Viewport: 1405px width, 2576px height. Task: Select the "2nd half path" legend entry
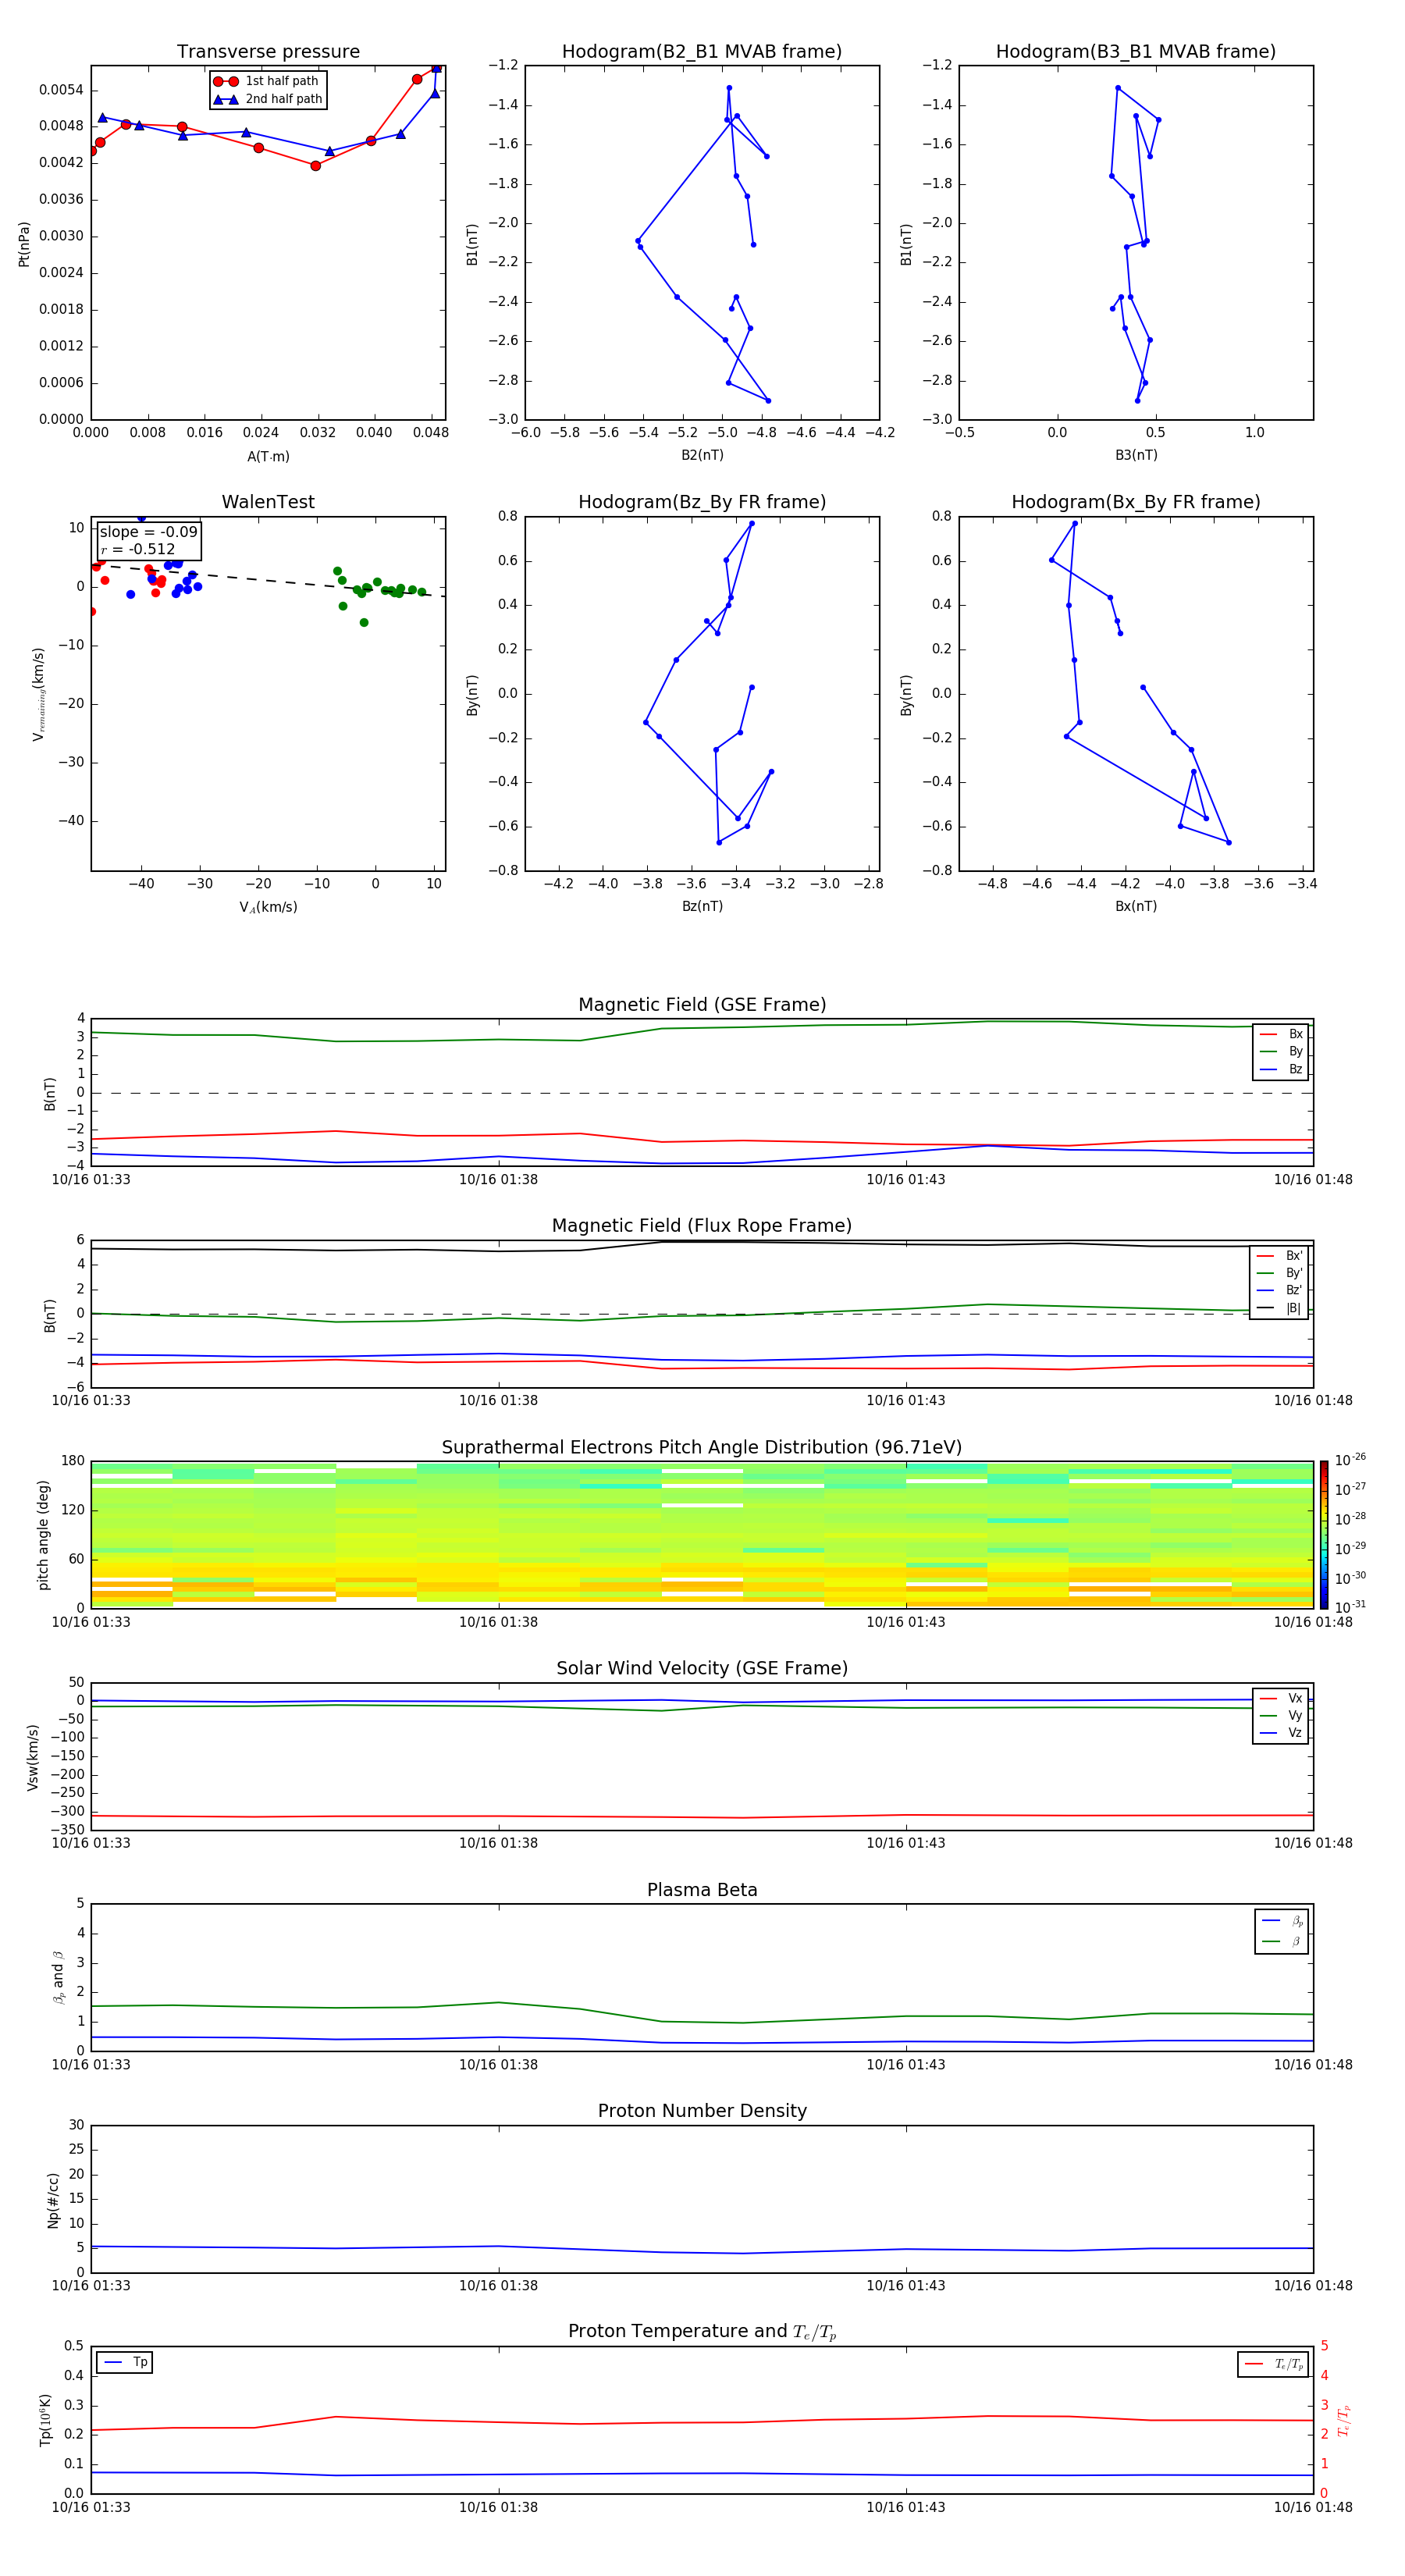[x=268, y=99]
